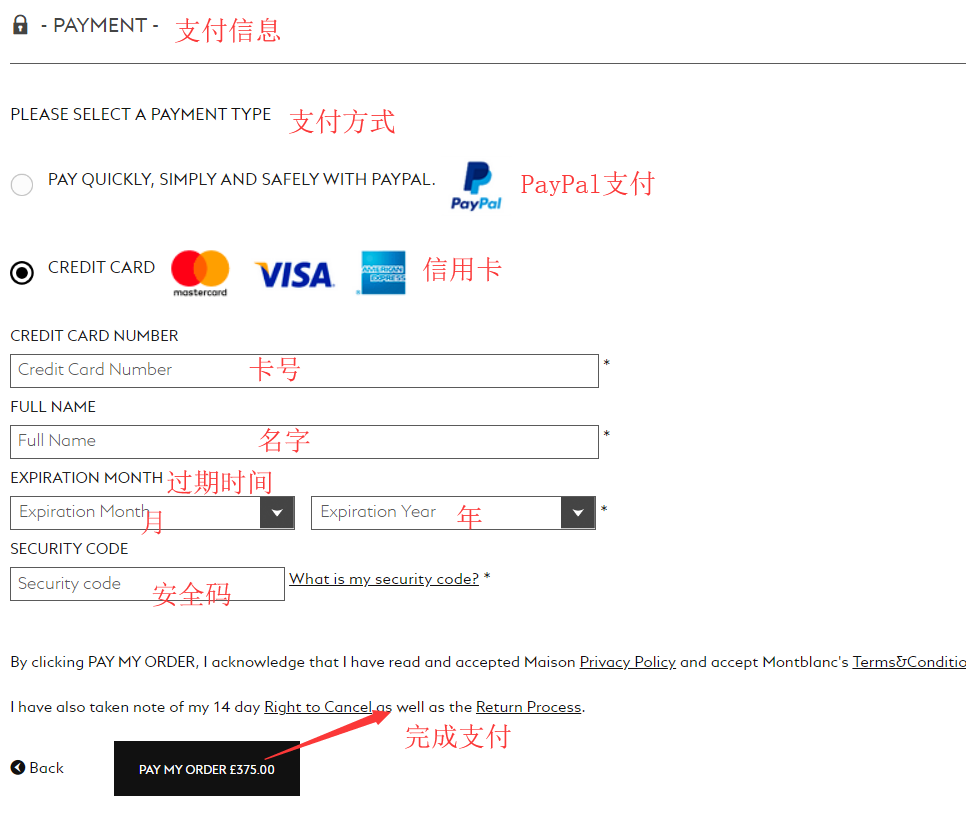Image resolution: width=966 pixels, height=827 pixels.
Task: Open the Right to Cancel link
Action: pyautogui.click(x=318, y=707)
